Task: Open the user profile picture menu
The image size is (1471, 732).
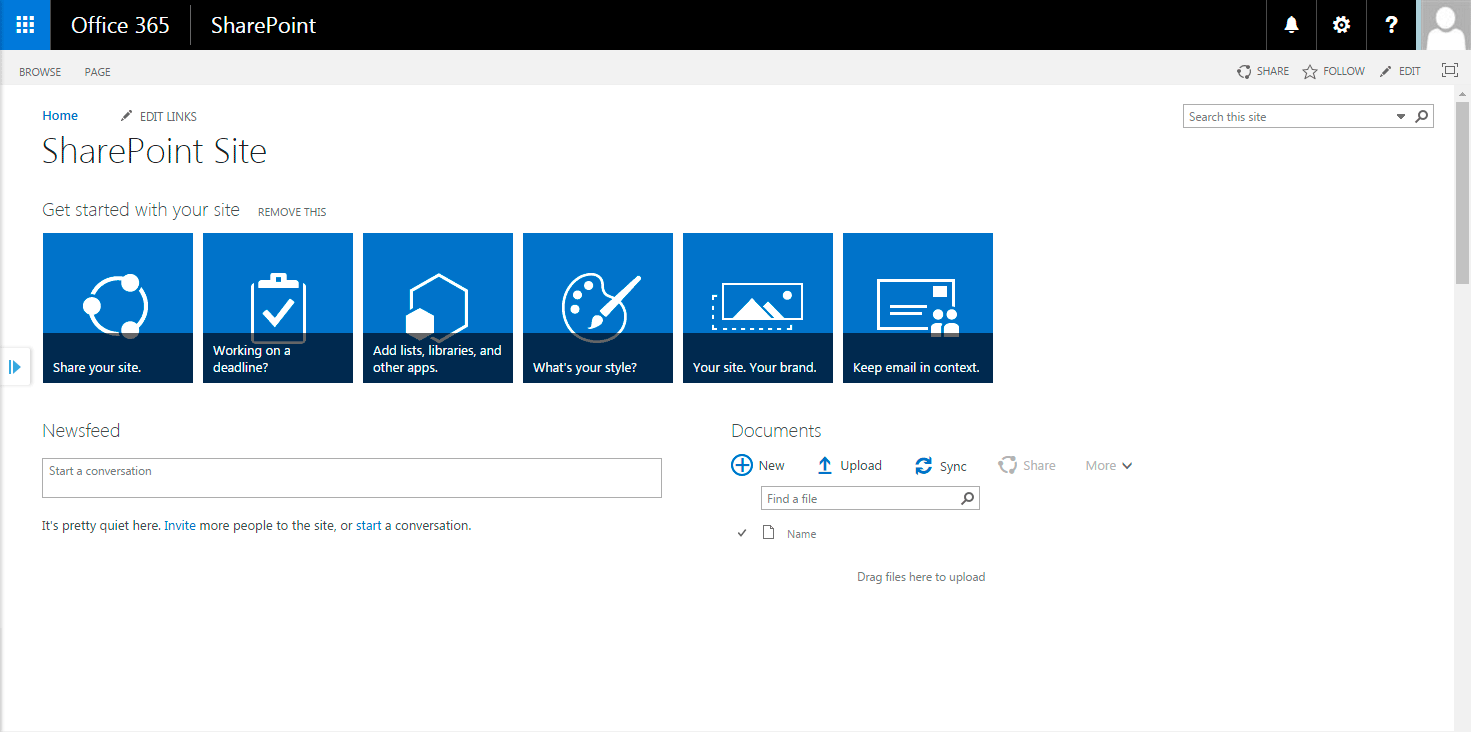Action: pyautogui.click(x=1445, y=25)
